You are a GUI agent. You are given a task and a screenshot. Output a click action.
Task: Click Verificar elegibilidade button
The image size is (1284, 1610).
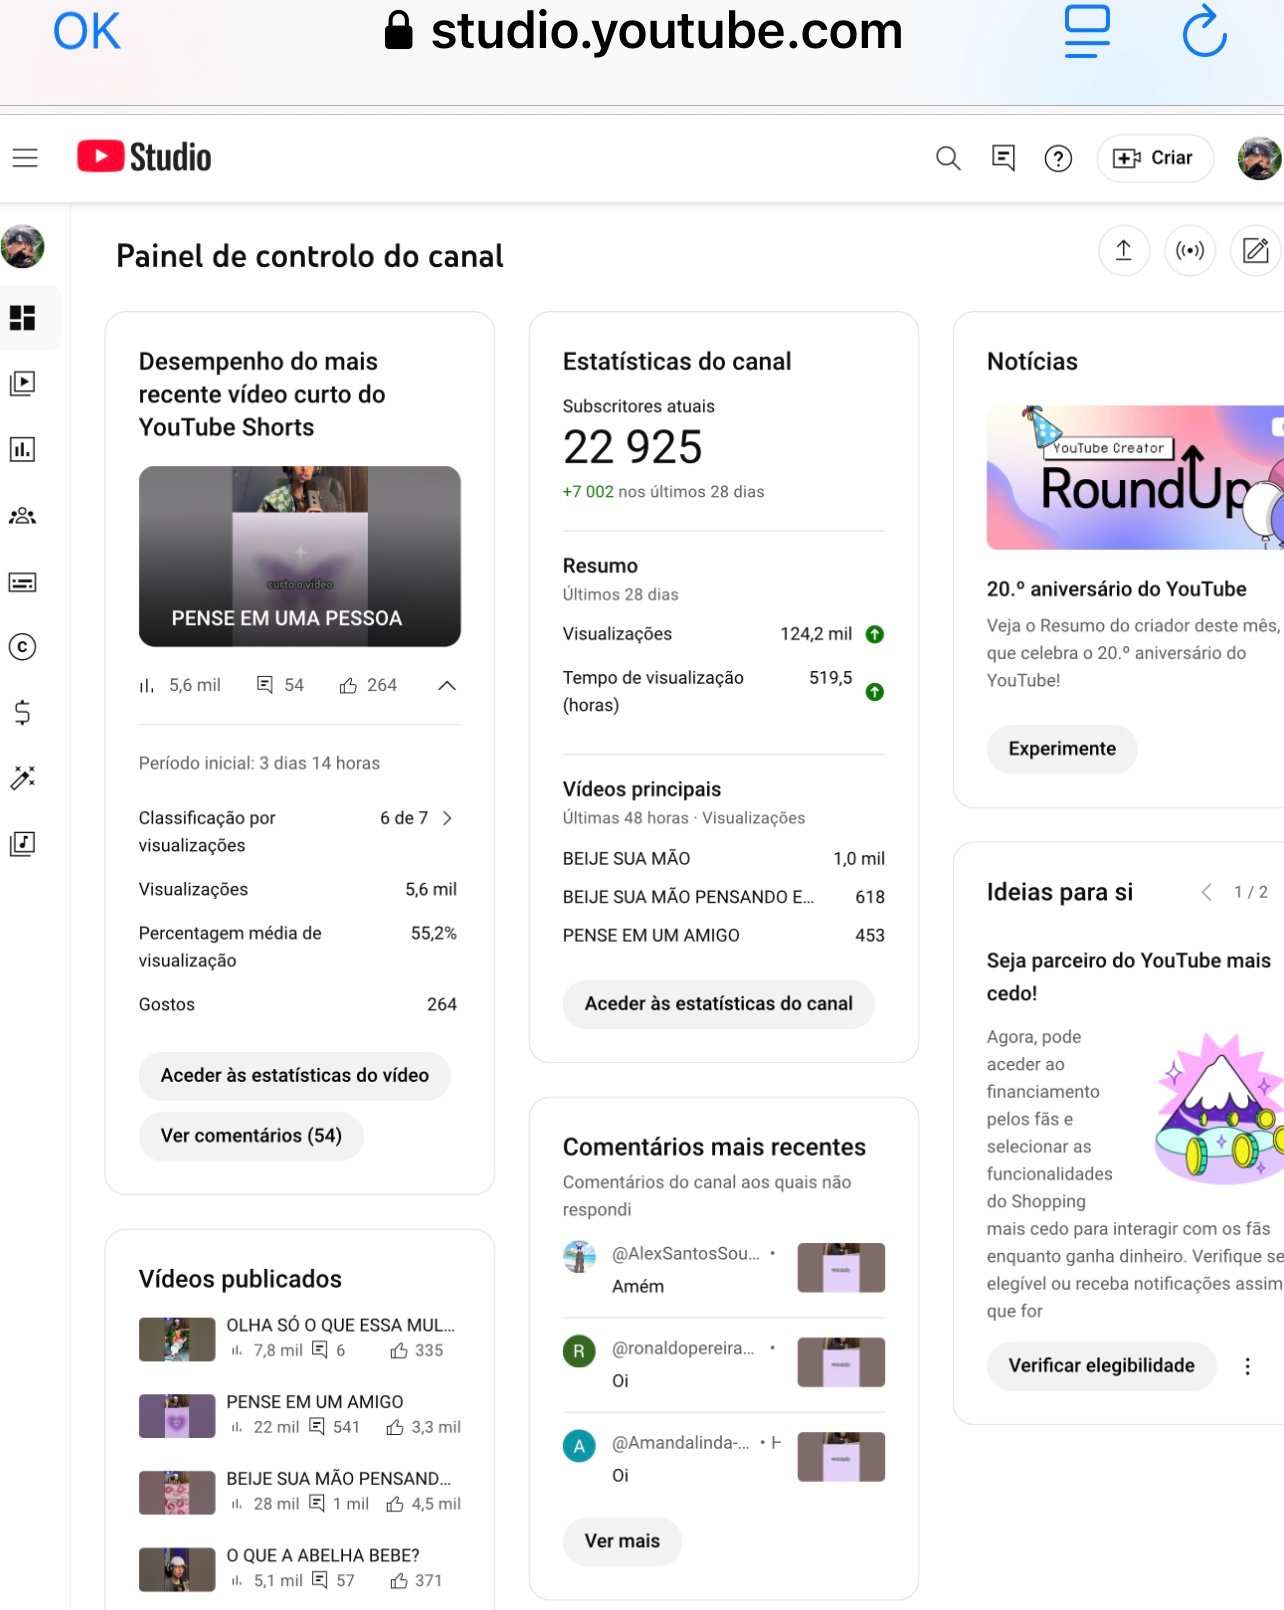(x=1101, y=1366)
